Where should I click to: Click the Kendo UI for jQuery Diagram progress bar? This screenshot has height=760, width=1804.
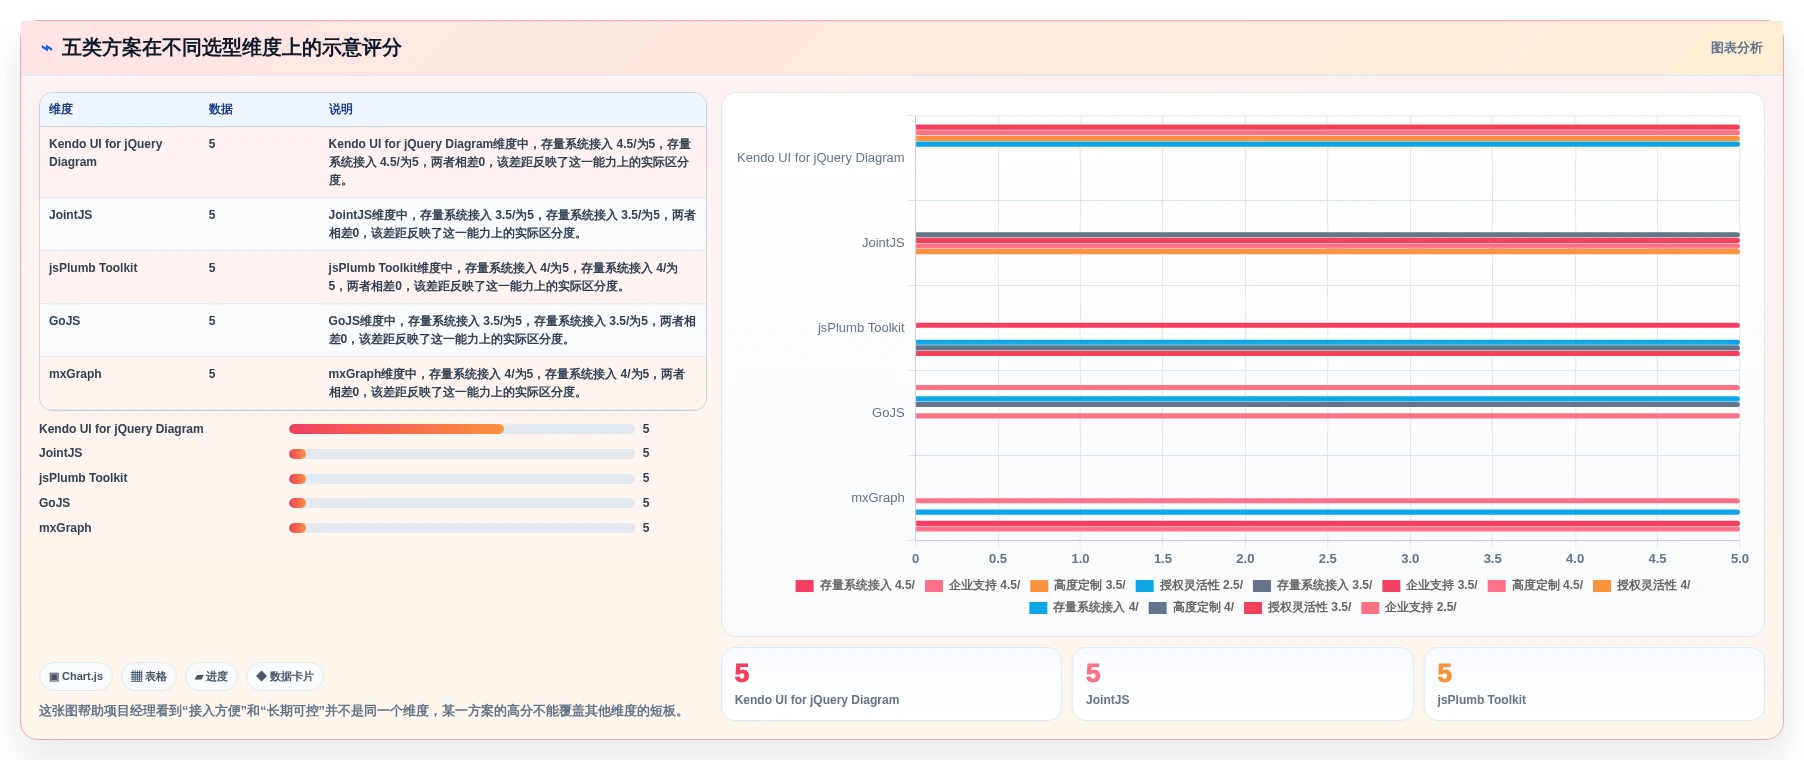pyautogui.click(x=462, y=429)
